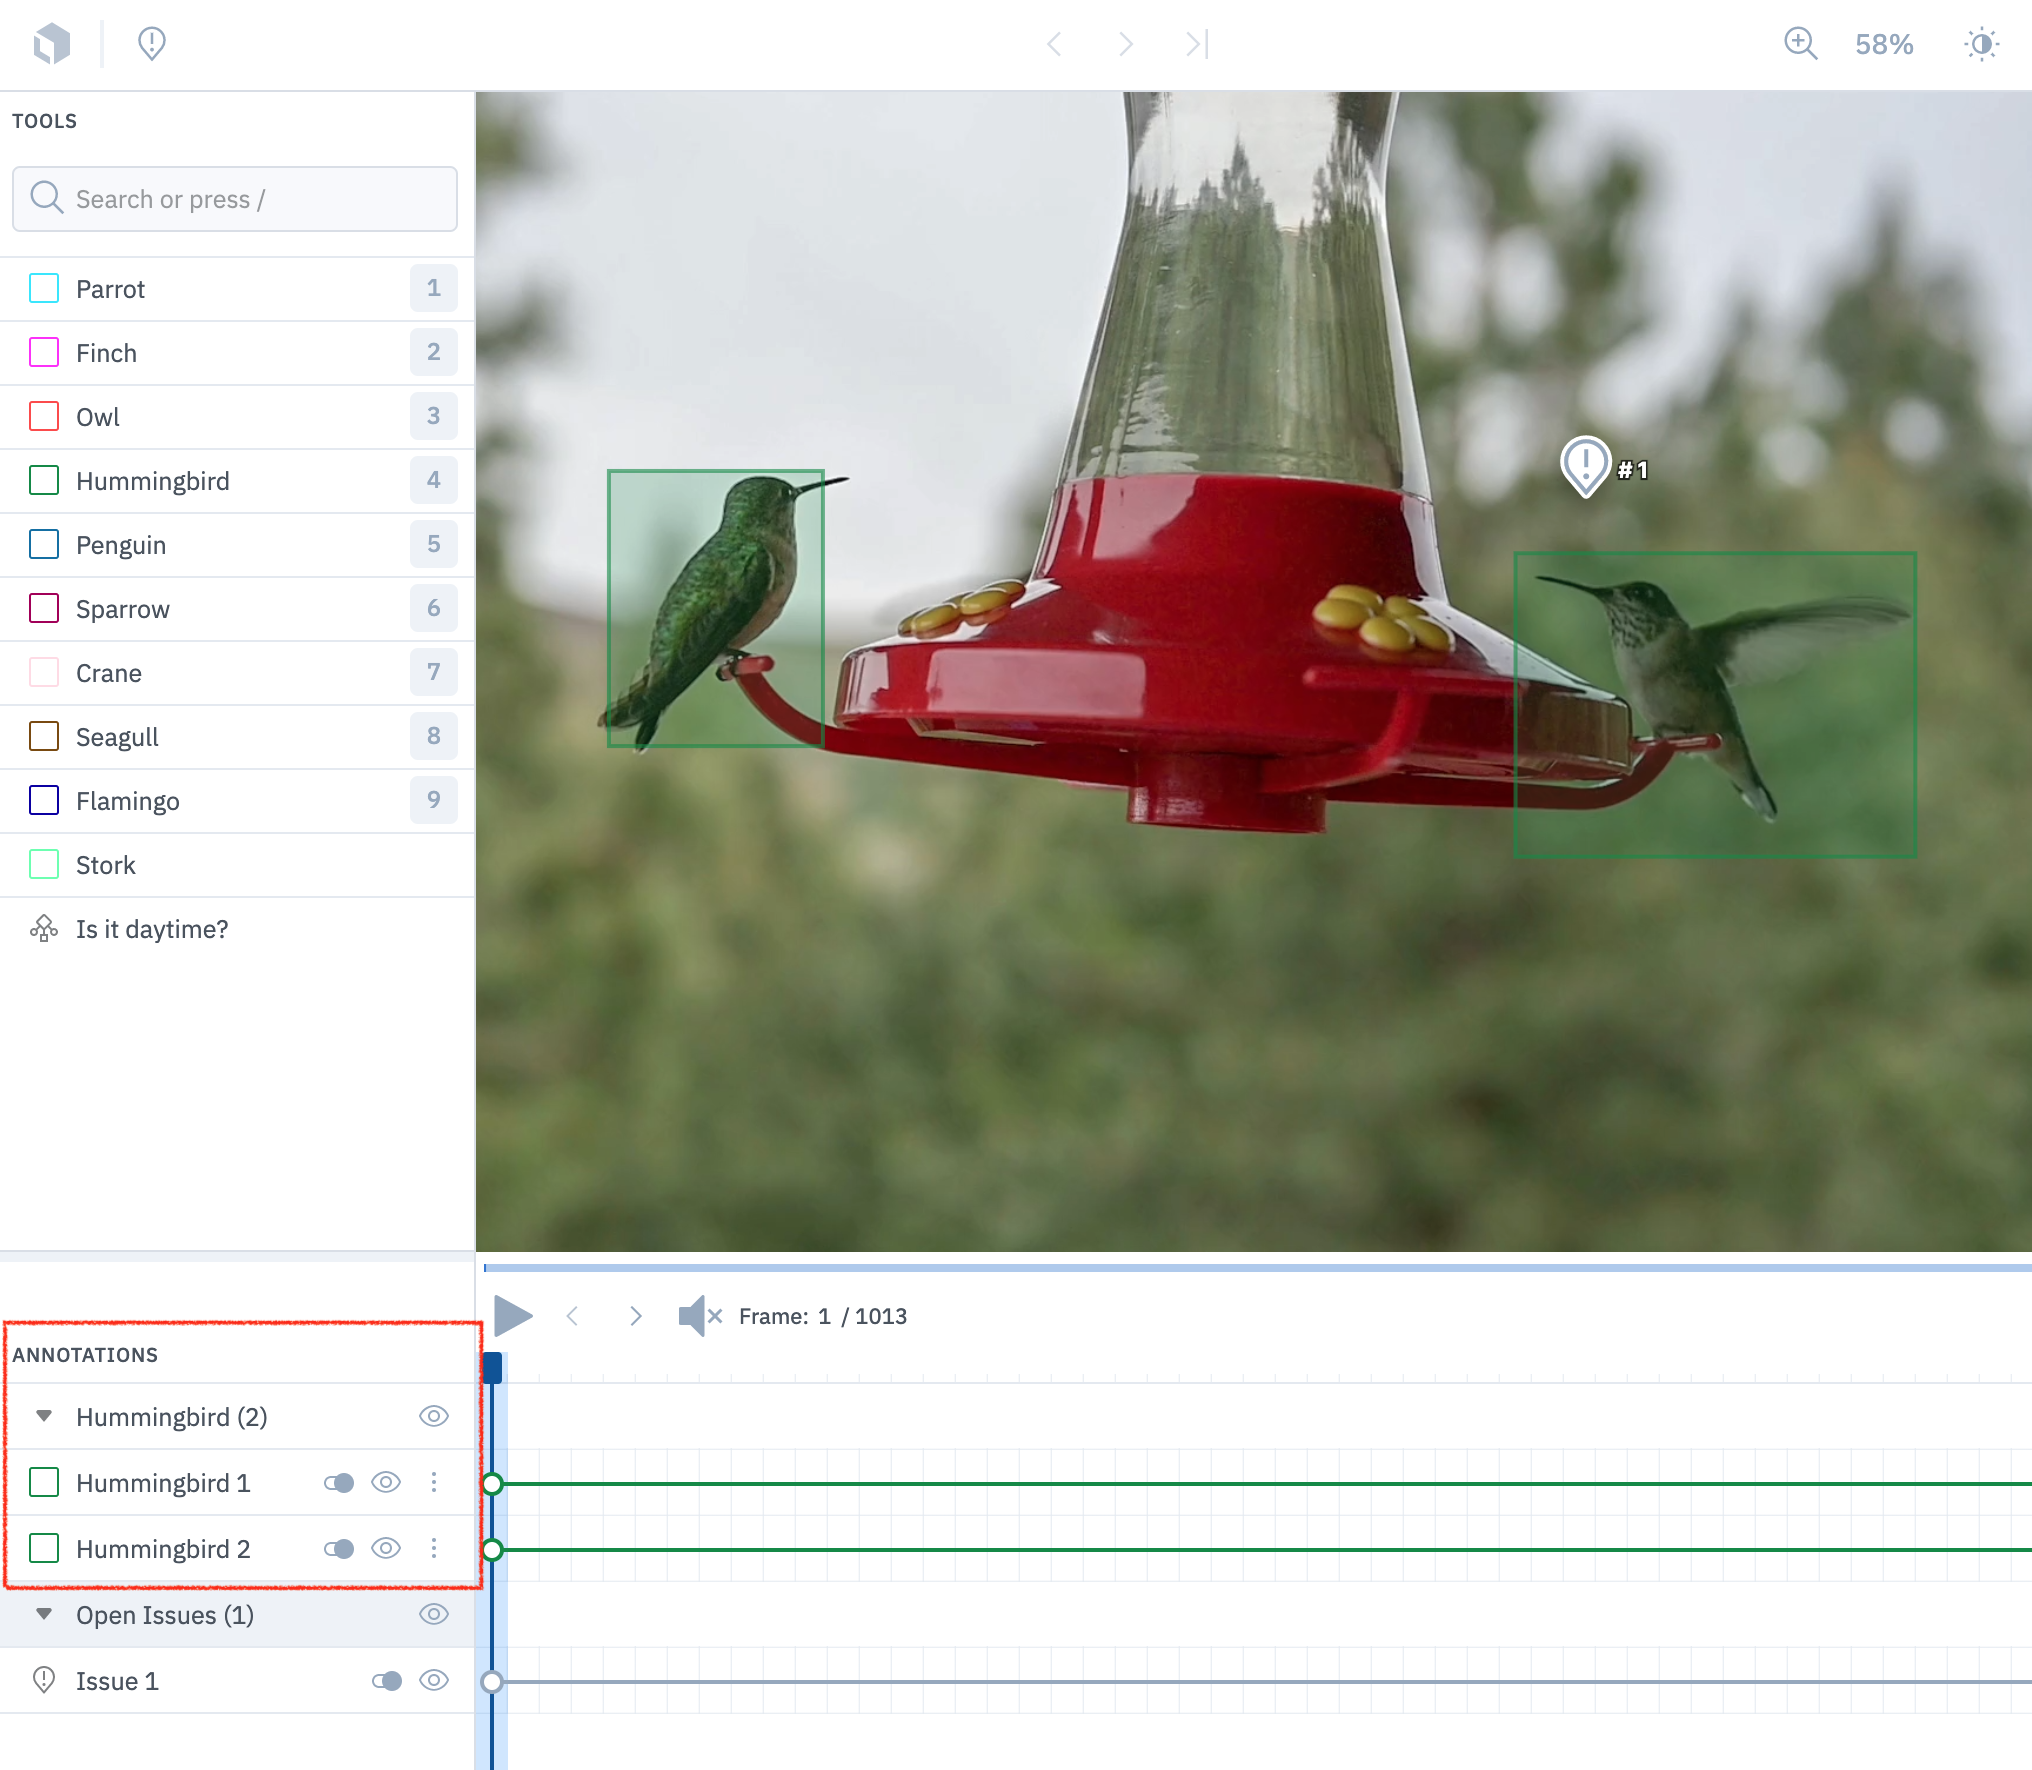Screen dimensions: 2032x1770
Task: Toggle Issue 1 switch
Action: [387, 1681]
